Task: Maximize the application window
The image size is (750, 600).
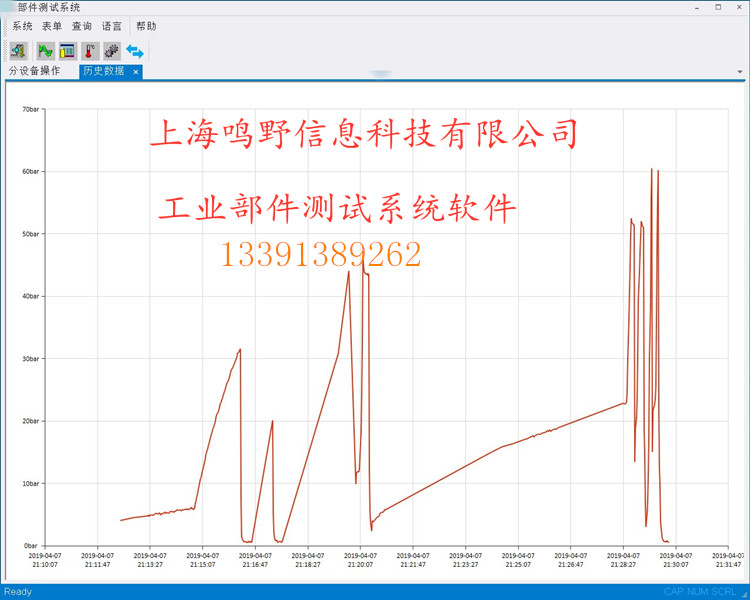Action: [716, 7]
